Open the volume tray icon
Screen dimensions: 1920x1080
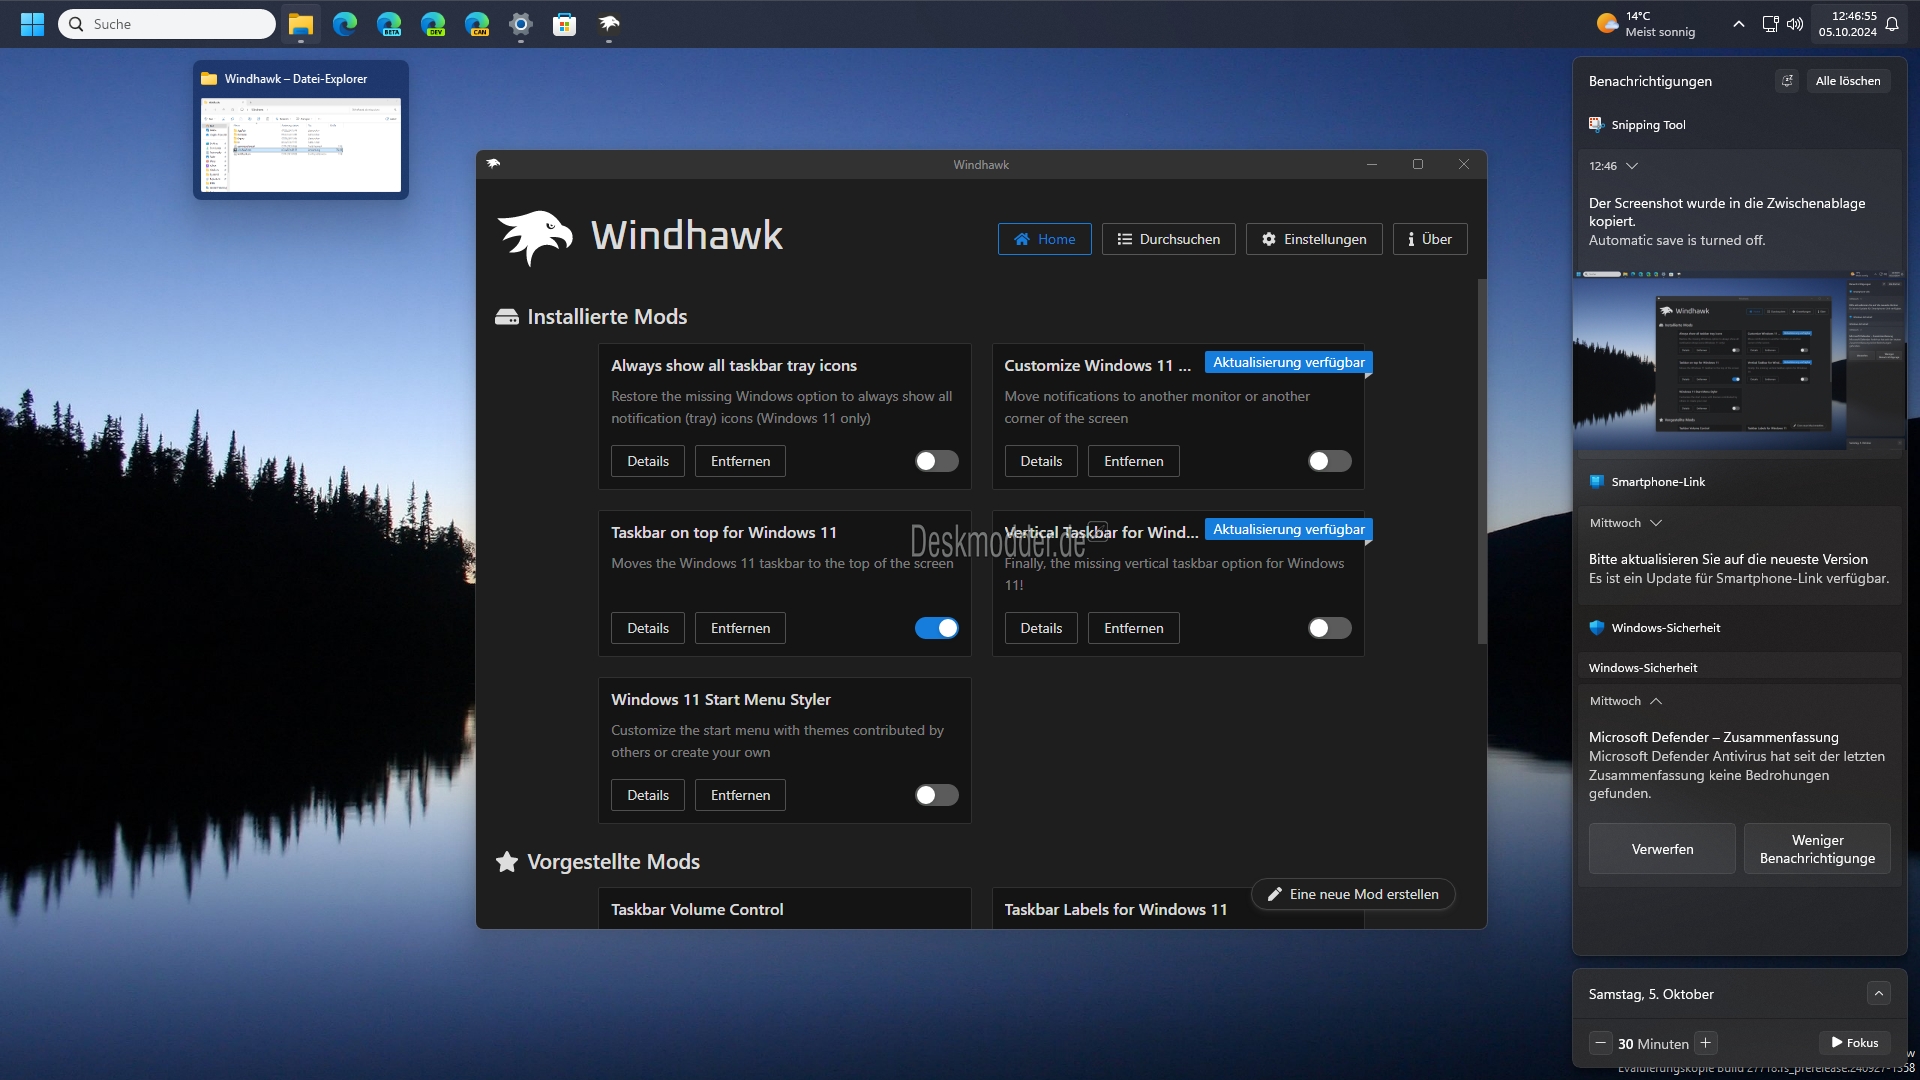[x=1795, y=24]
